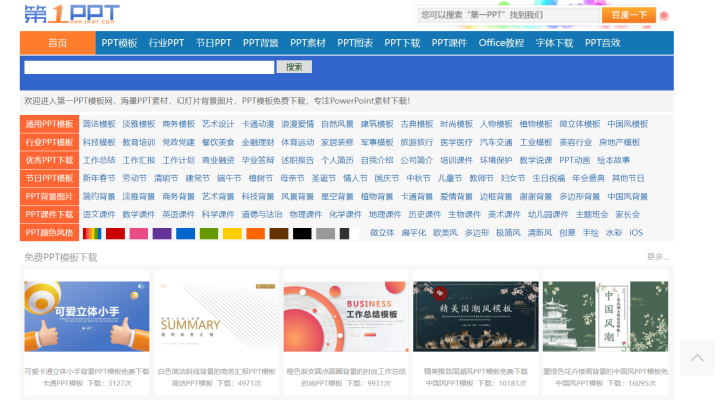
Task: Open the PPT模板 navigation item
Action: [x=119, y=43]
